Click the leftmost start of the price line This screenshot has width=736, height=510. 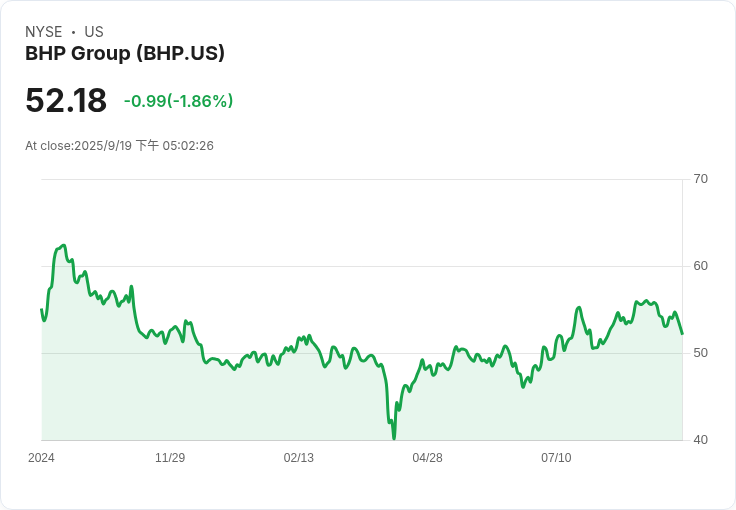click(x=42, y=310)
